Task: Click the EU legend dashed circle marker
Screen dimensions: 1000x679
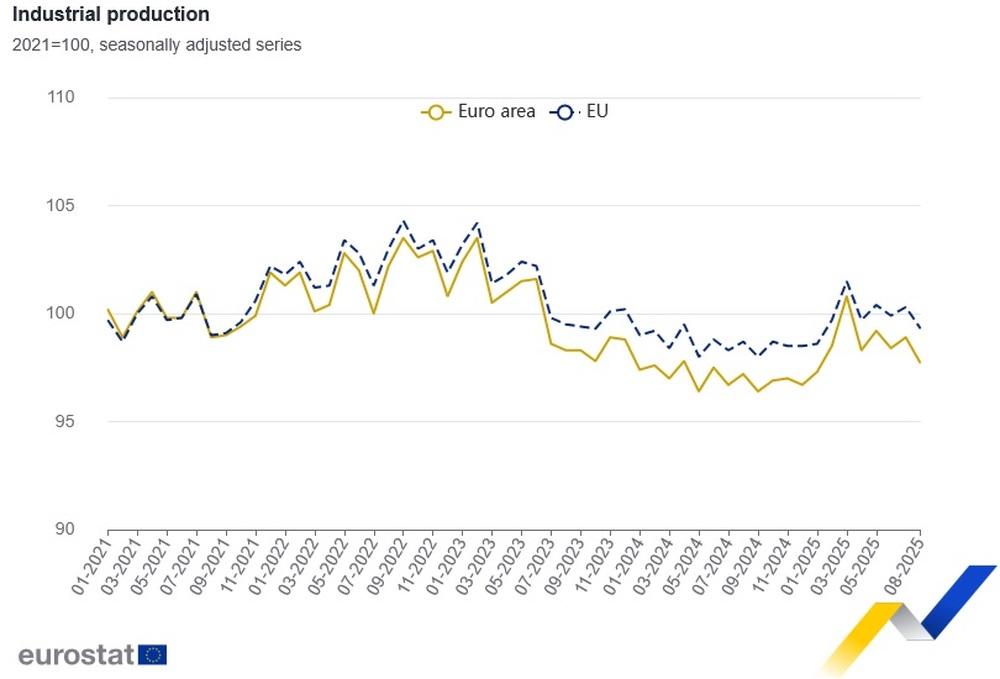Action: click(563, 112)
